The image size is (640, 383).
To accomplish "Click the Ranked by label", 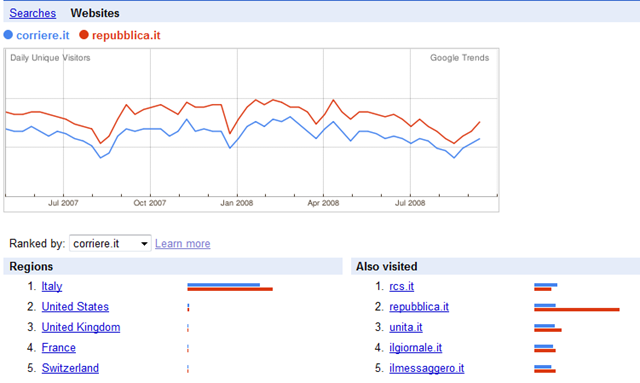I will click(x=37, y=244).
